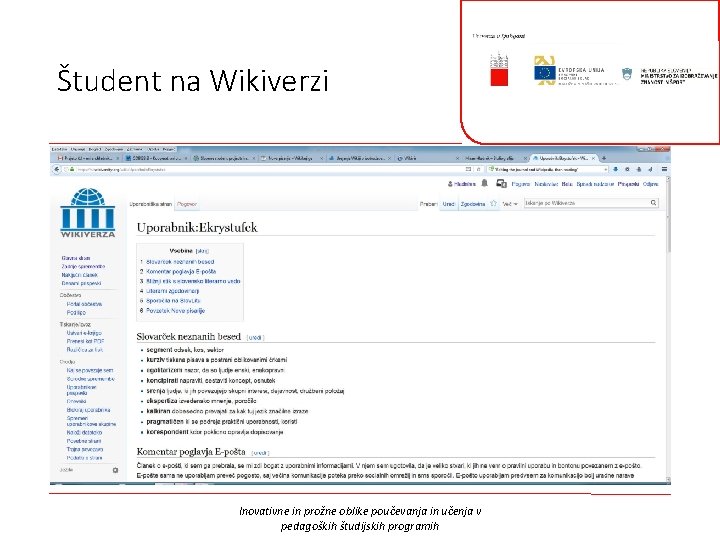Open the browser search engine dropdown arrow
The image size is (720, 540).
[606, 169]
